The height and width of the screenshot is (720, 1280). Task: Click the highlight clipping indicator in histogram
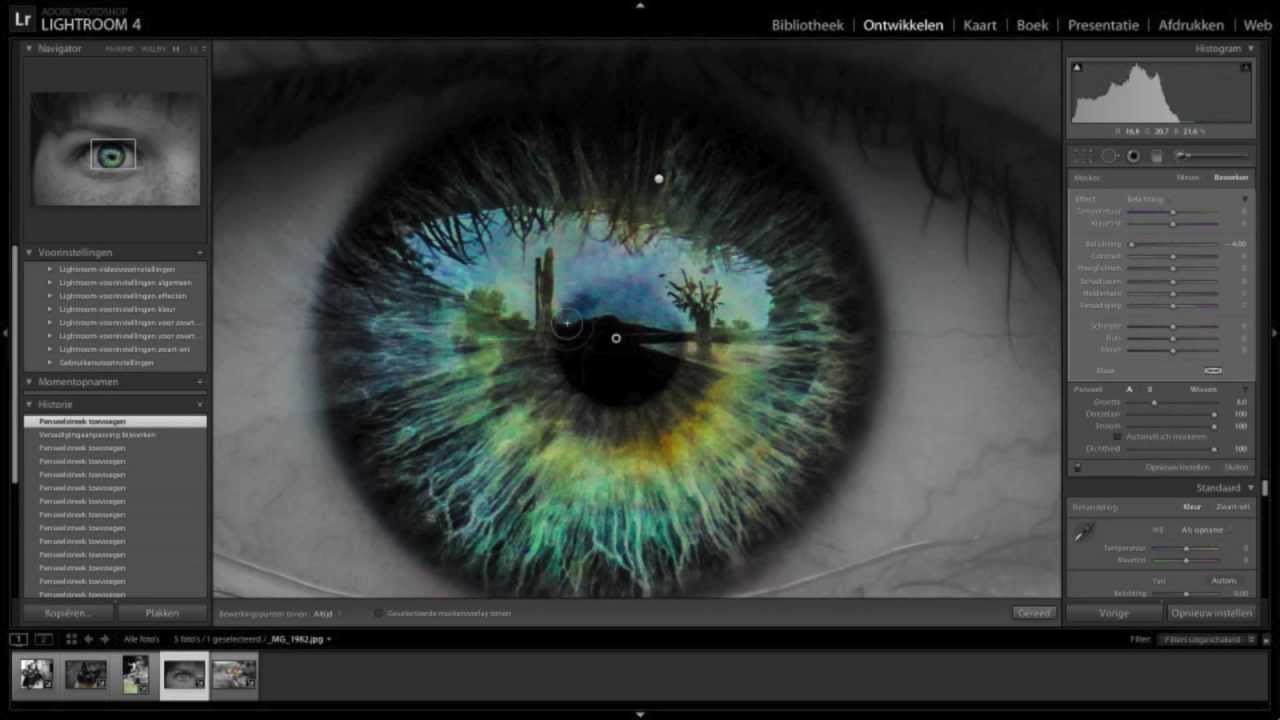coord(1246,68)
